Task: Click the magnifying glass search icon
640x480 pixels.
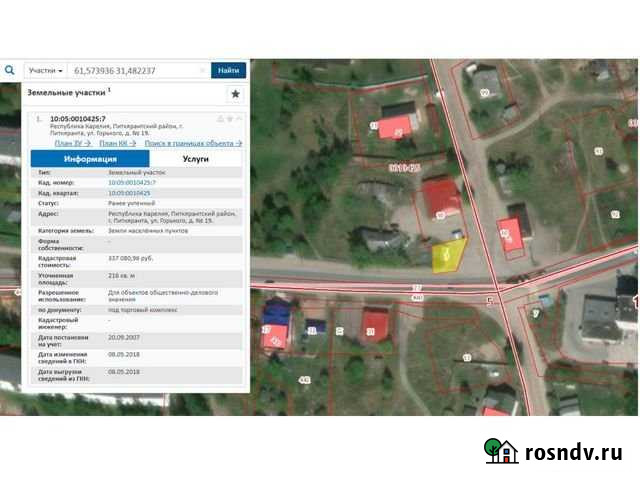Action: click(x=9, y=70)
